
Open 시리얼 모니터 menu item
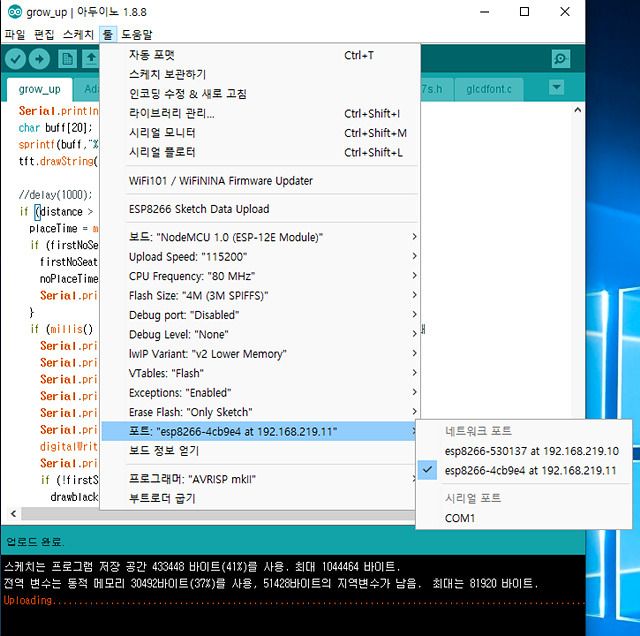pos(260,133)
